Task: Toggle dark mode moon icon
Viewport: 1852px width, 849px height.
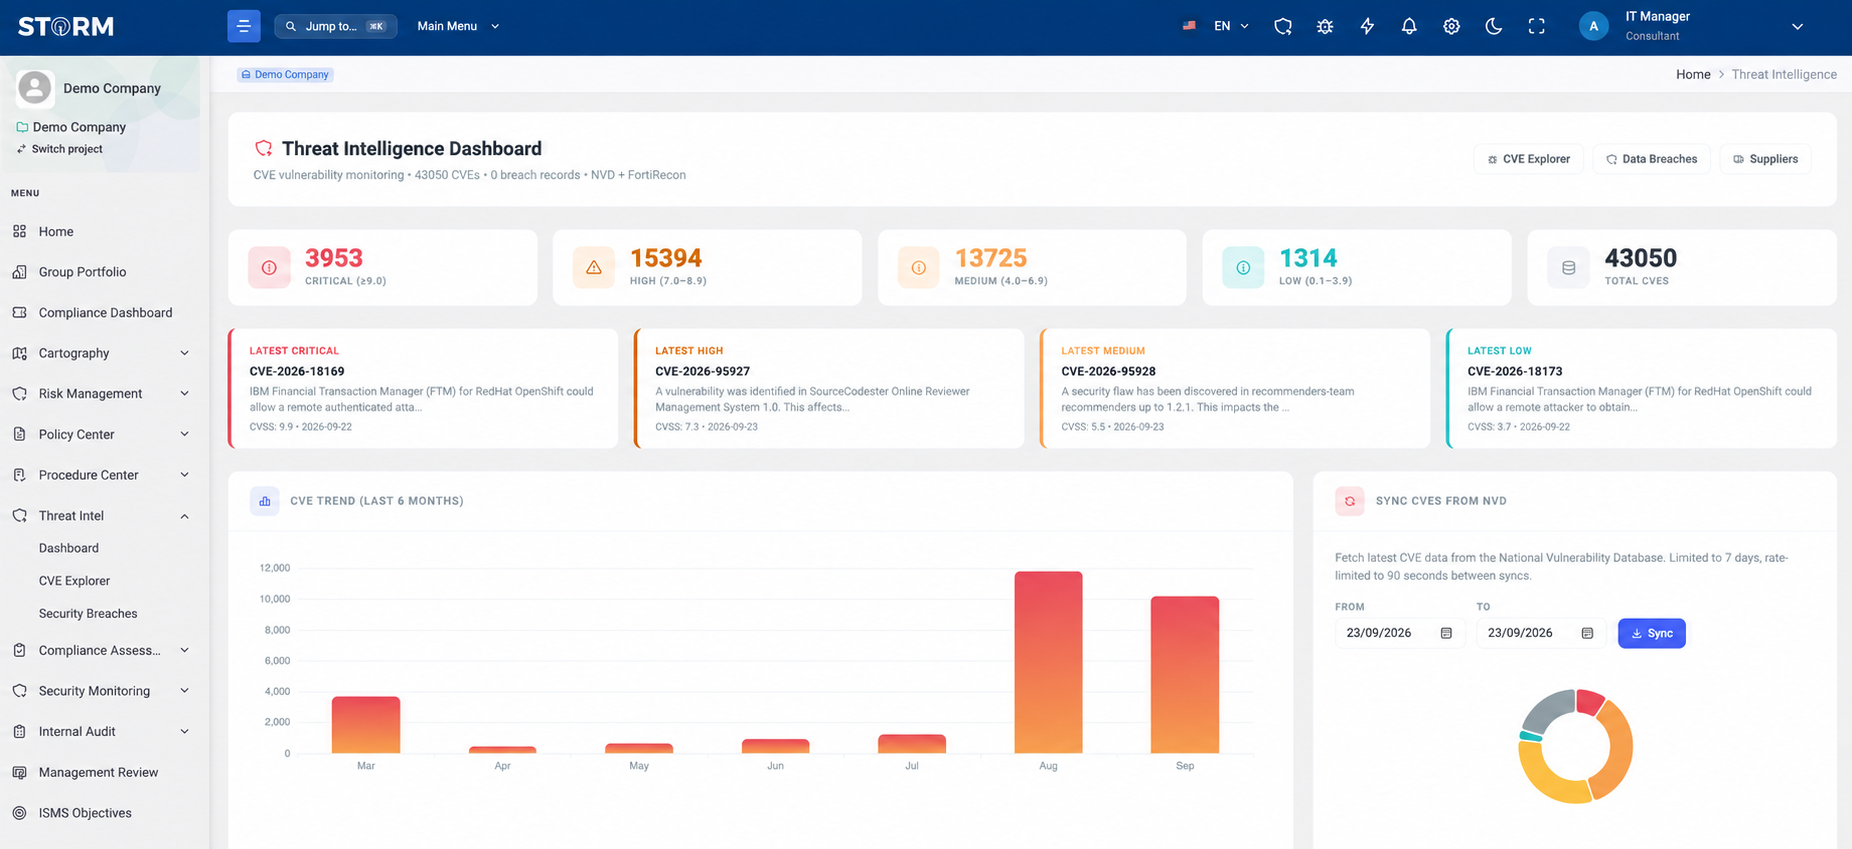Action: 1493,27
